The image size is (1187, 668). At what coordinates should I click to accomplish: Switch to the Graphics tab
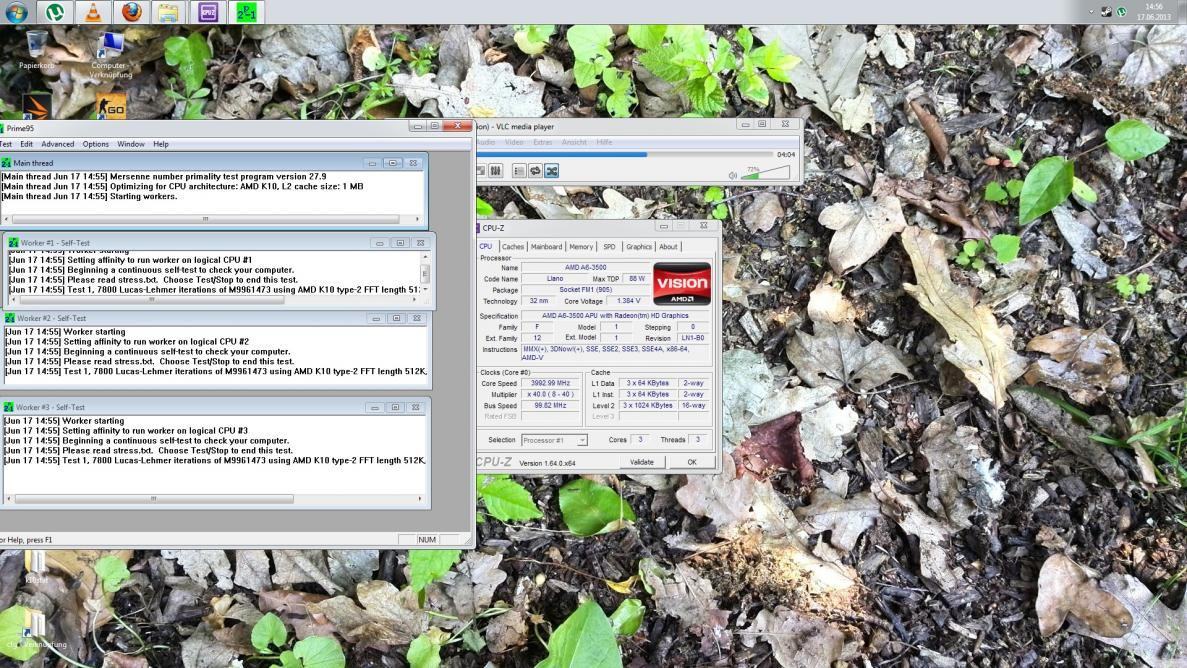click(x=639, y=247)
